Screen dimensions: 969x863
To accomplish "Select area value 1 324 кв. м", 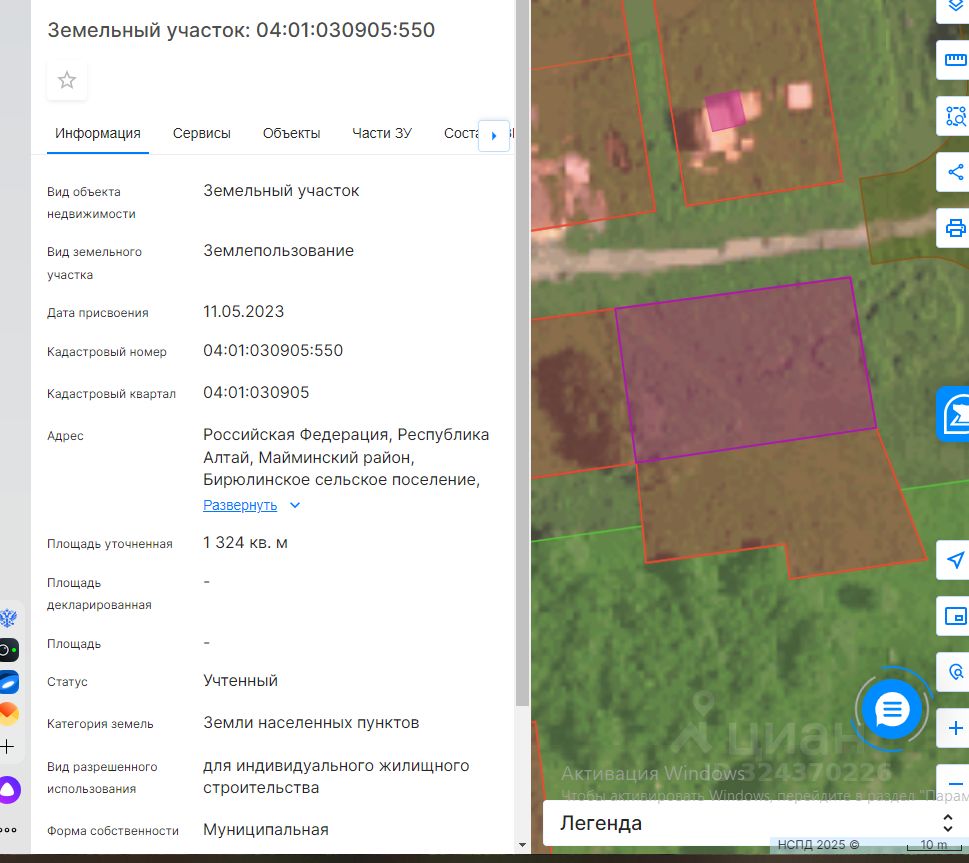I will tap(245, 543).
